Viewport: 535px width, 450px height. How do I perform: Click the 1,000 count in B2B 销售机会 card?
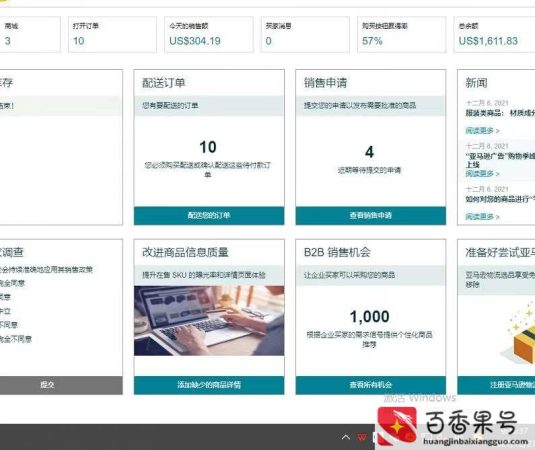[x=370, y=317]
